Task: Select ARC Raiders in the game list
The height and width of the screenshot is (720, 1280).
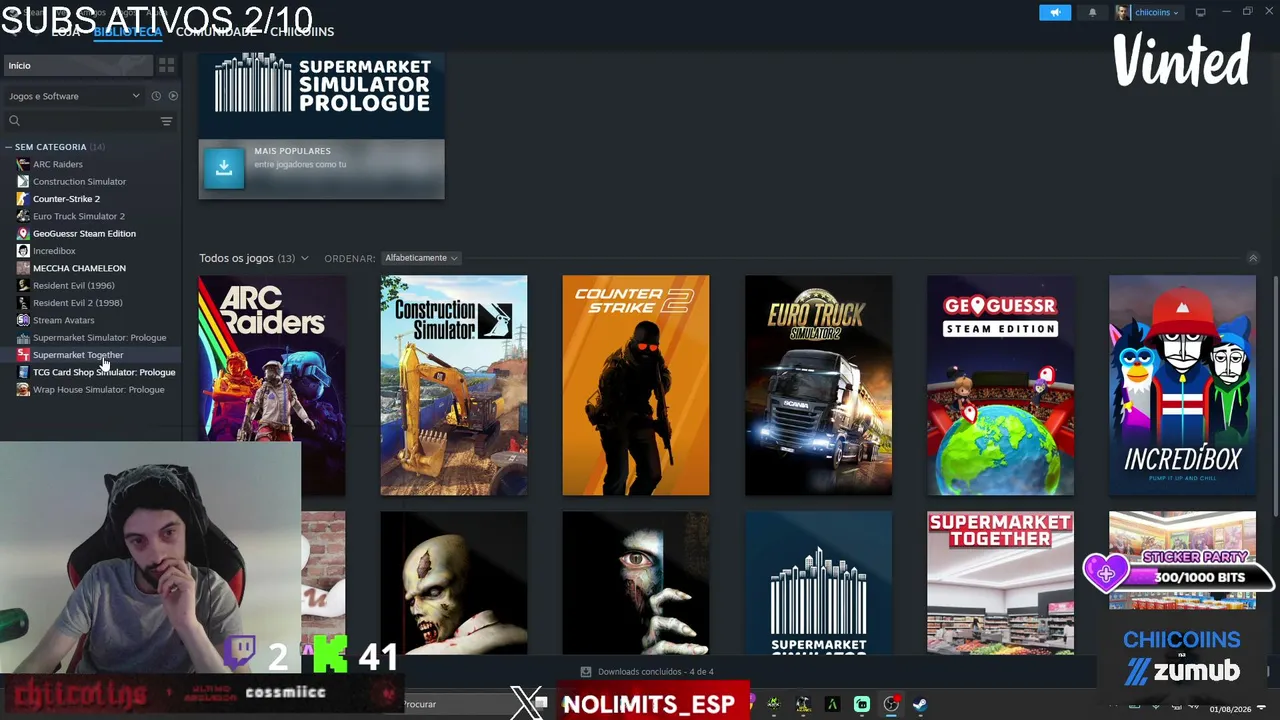Action: [x=58, y=164]
